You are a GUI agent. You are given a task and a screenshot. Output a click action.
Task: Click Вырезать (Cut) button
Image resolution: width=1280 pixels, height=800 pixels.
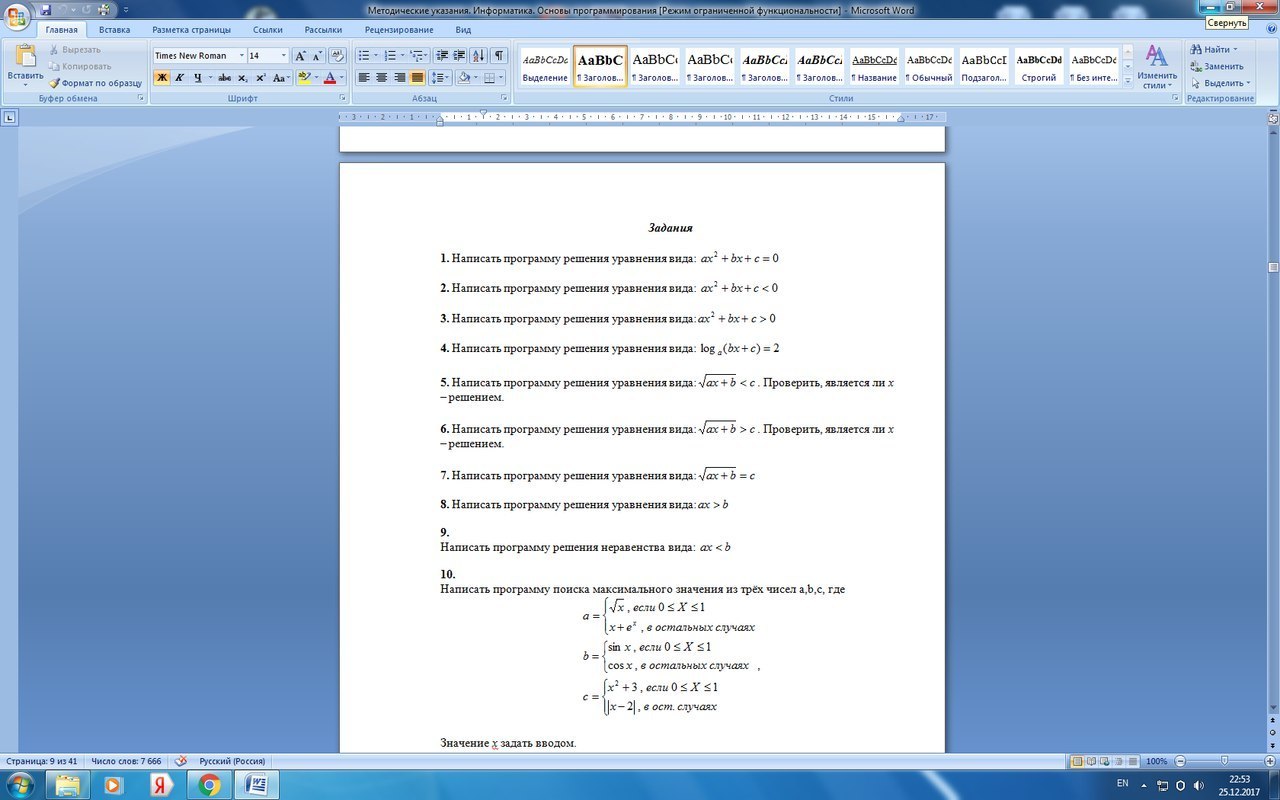pos(75,49)
